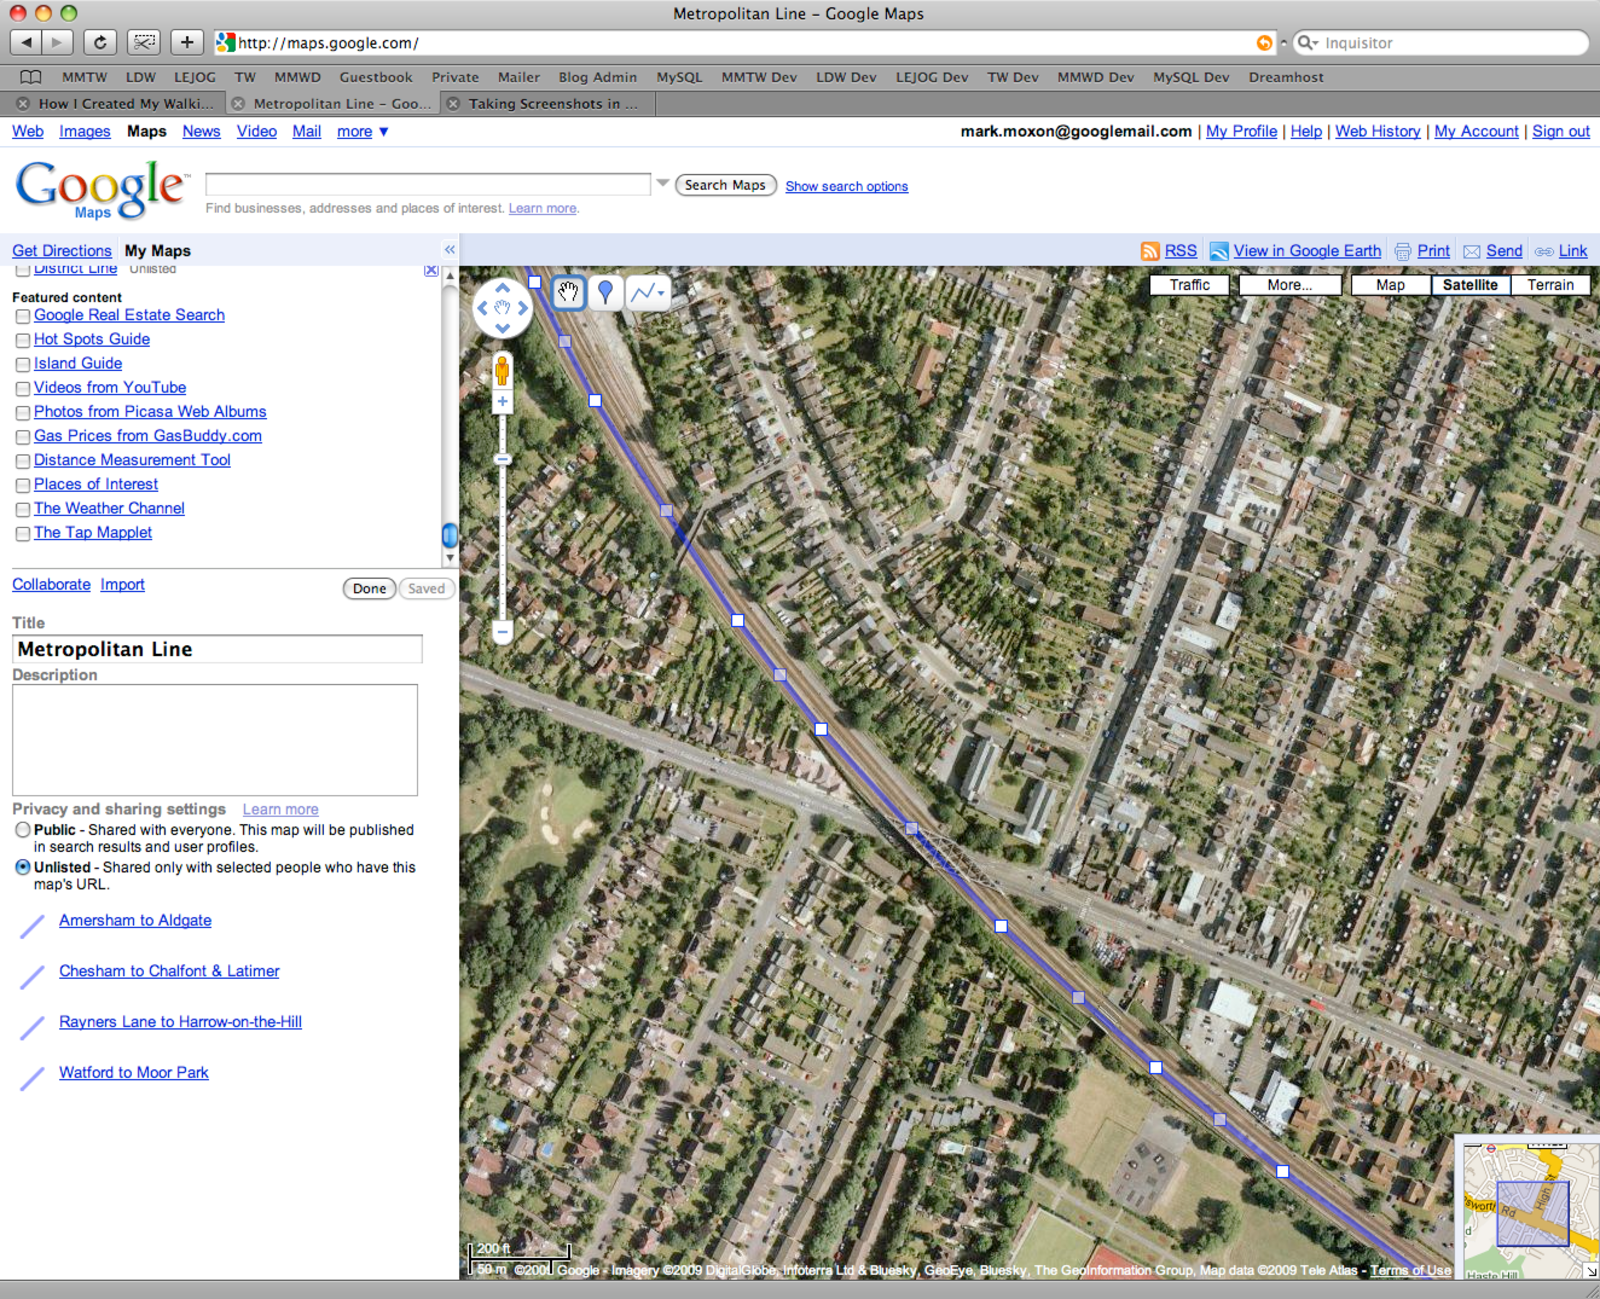
Task: Click the Google Maps search field
Action: (x=428, y=184)
